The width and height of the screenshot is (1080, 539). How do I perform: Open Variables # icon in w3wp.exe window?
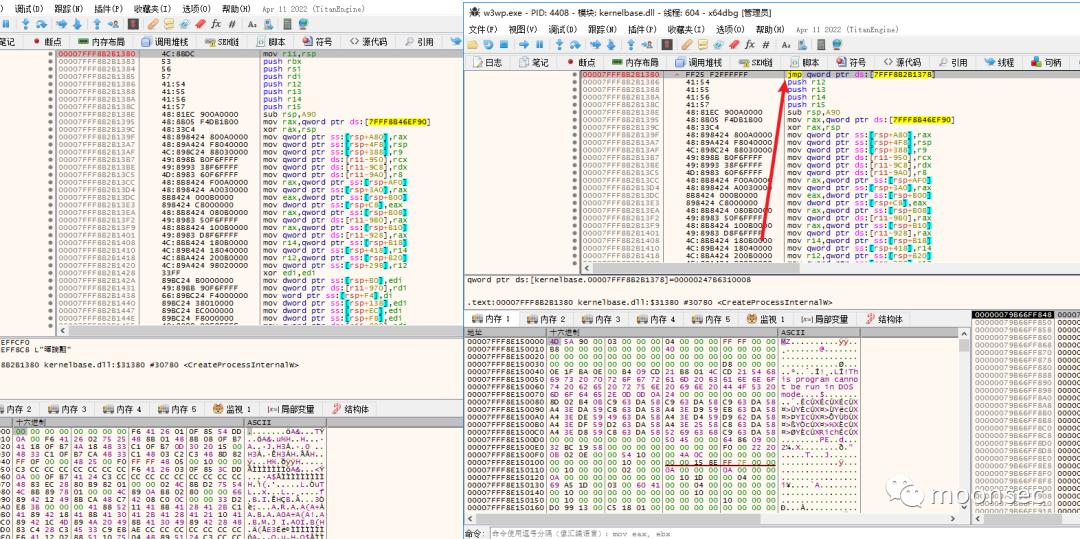pos(766,45)
